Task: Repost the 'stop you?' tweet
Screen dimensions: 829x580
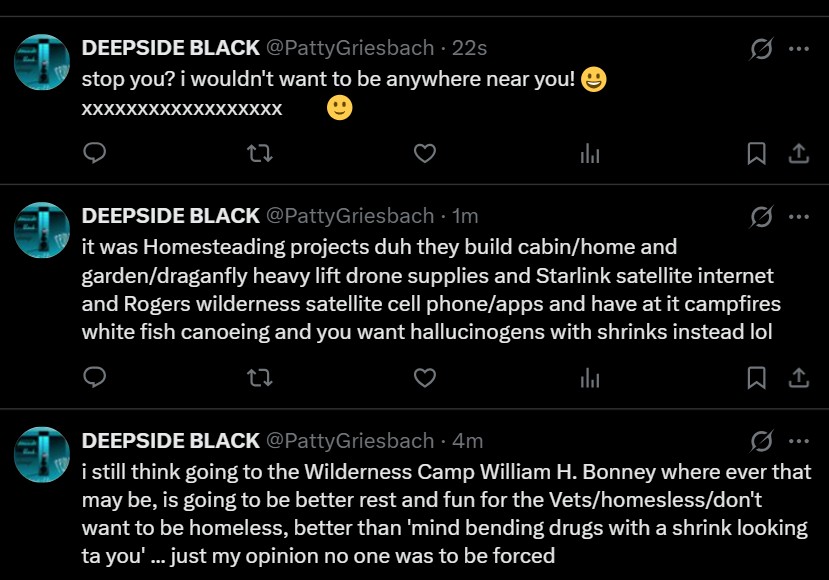Action: tap(260, 153)
